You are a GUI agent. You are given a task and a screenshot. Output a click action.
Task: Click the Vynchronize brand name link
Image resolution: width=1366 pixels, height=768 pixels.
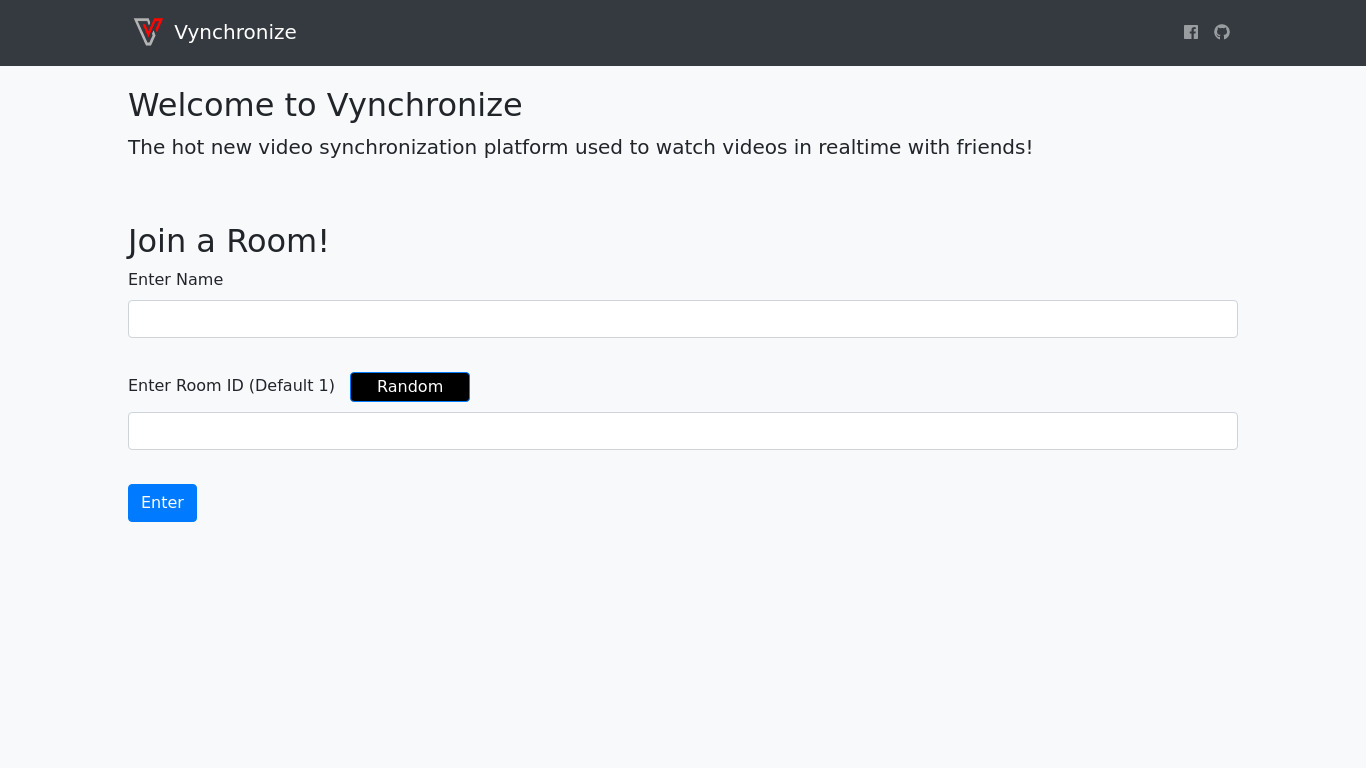235,32
